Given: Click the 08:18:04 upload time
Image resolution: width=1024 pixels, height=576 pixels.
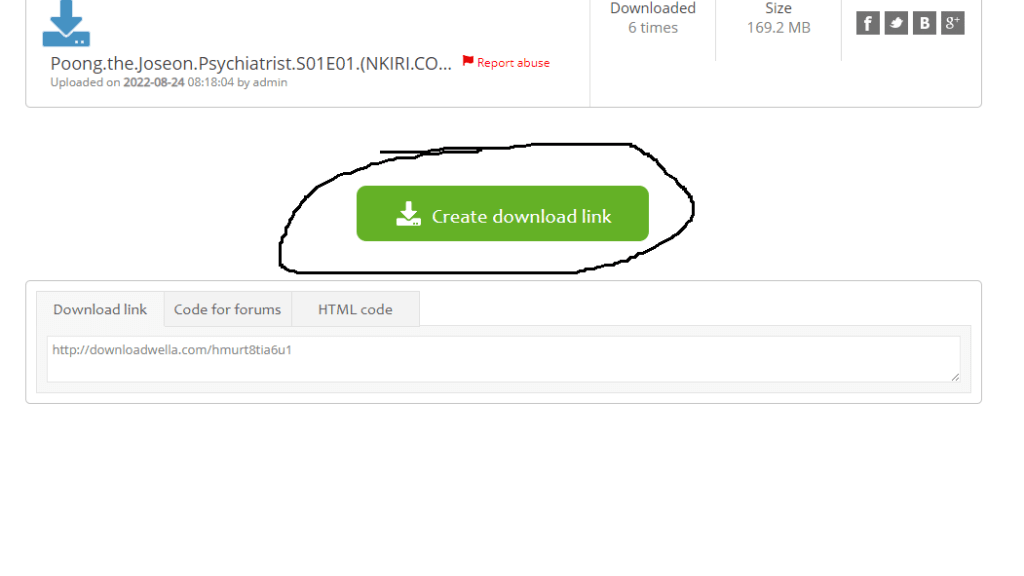Looking at the screenshot, I should click(x=210, y=82).
